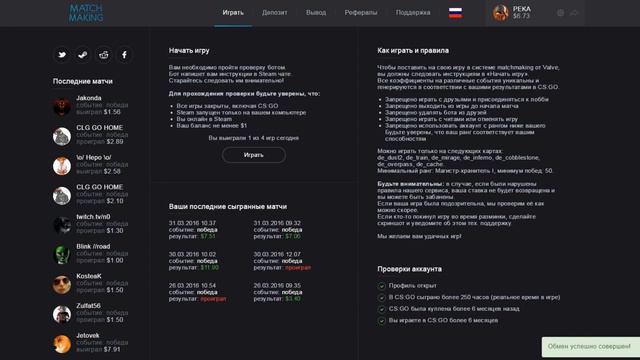The image size is (640, 360).
Task: Click checkmark for 'CS:GO была куплена' check
Action: click(382, 309)
